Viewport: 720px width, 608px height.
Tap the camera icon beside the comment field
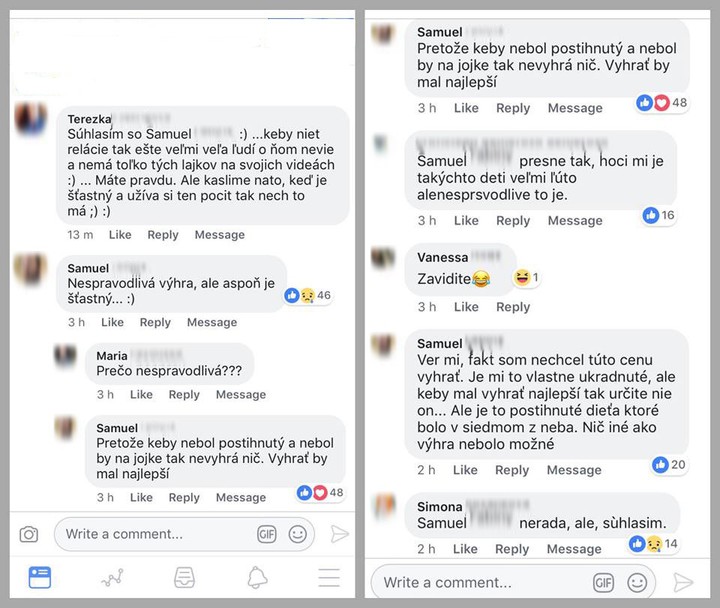click(x=29, y=534)
